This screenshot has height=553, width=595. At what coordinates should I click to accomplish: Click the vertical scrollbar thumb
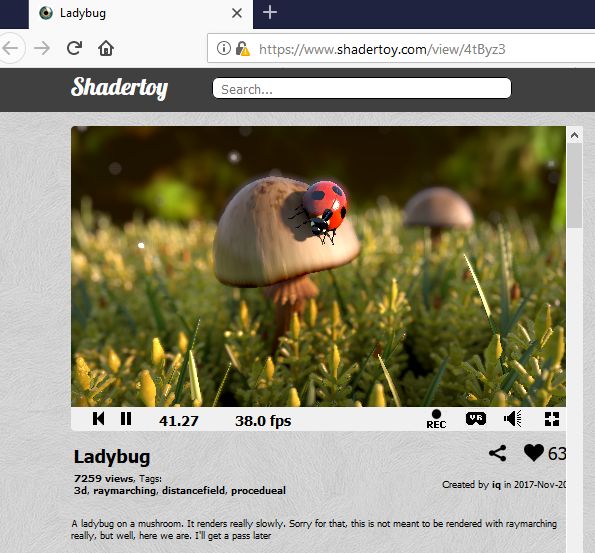point(575,186)
